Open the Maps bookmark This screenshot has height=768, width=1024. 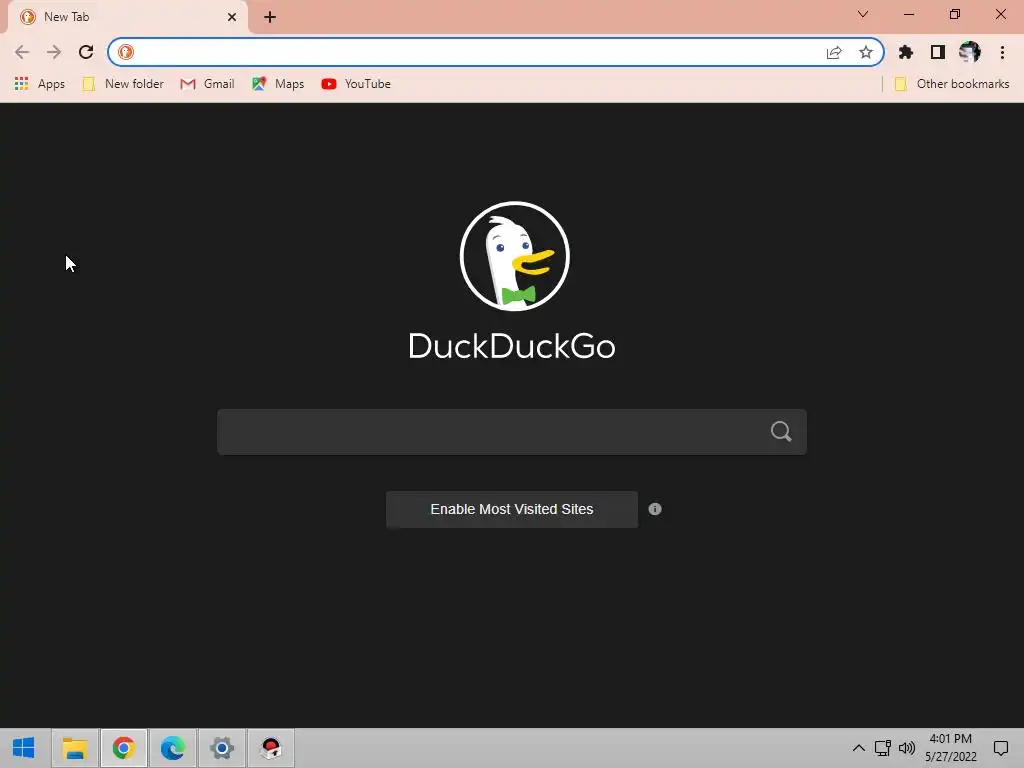click(278, 84)
